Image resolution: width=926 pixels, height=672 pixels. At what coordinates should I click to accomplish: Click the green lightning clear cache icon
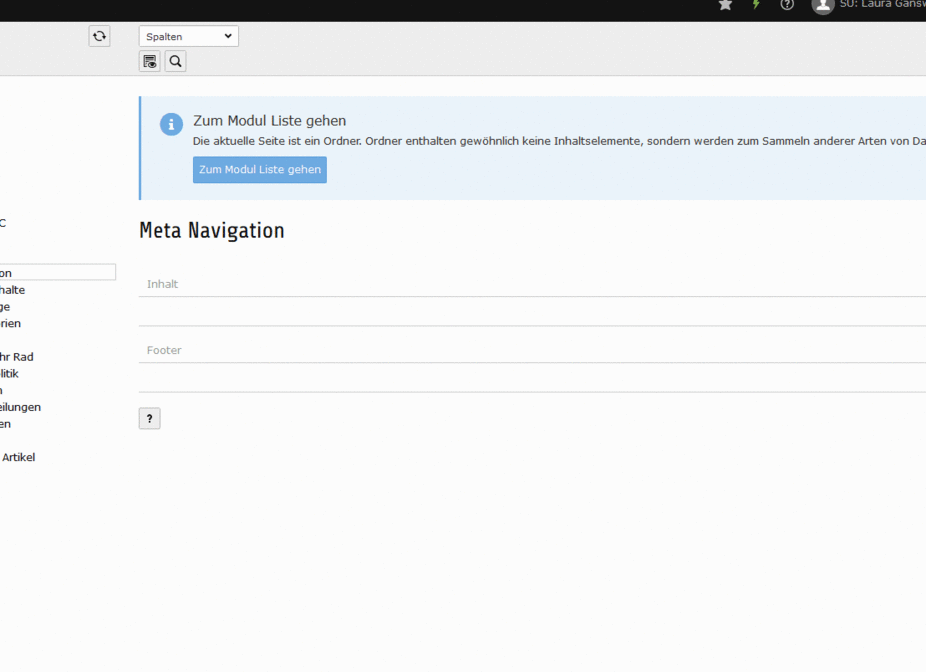756,5
